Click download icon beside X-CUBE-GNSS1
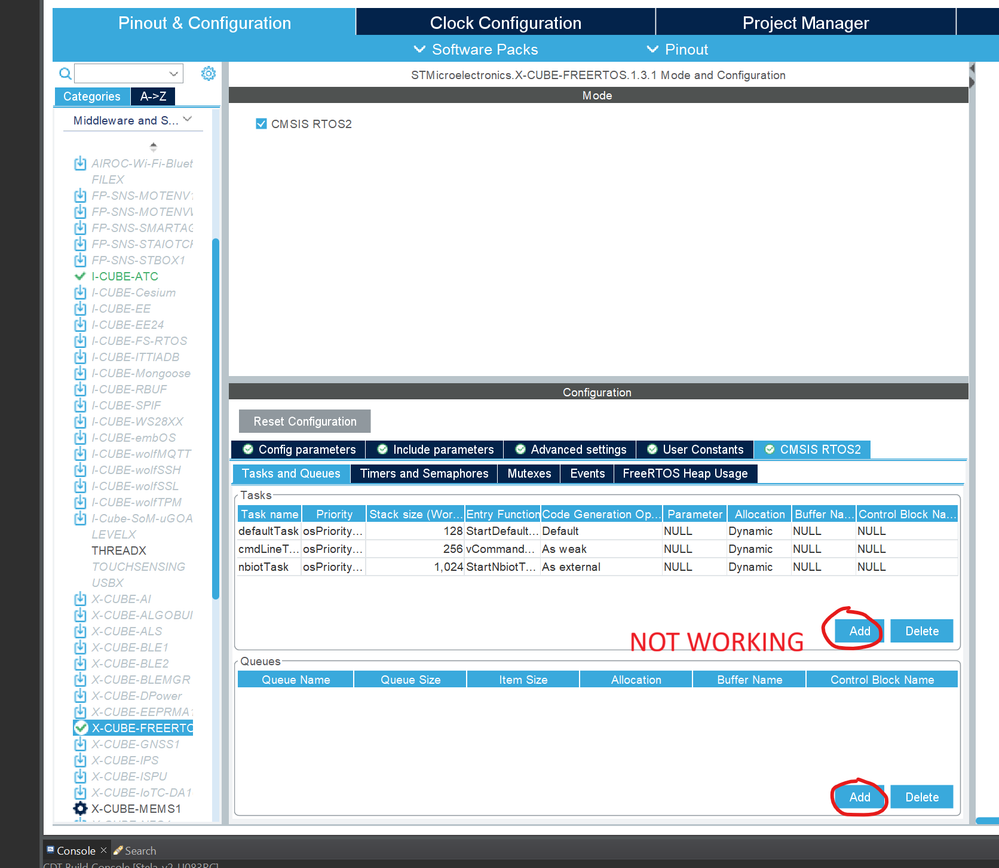Image resolution: width=999 pixels, height=868 pixels. pos(80,744)
